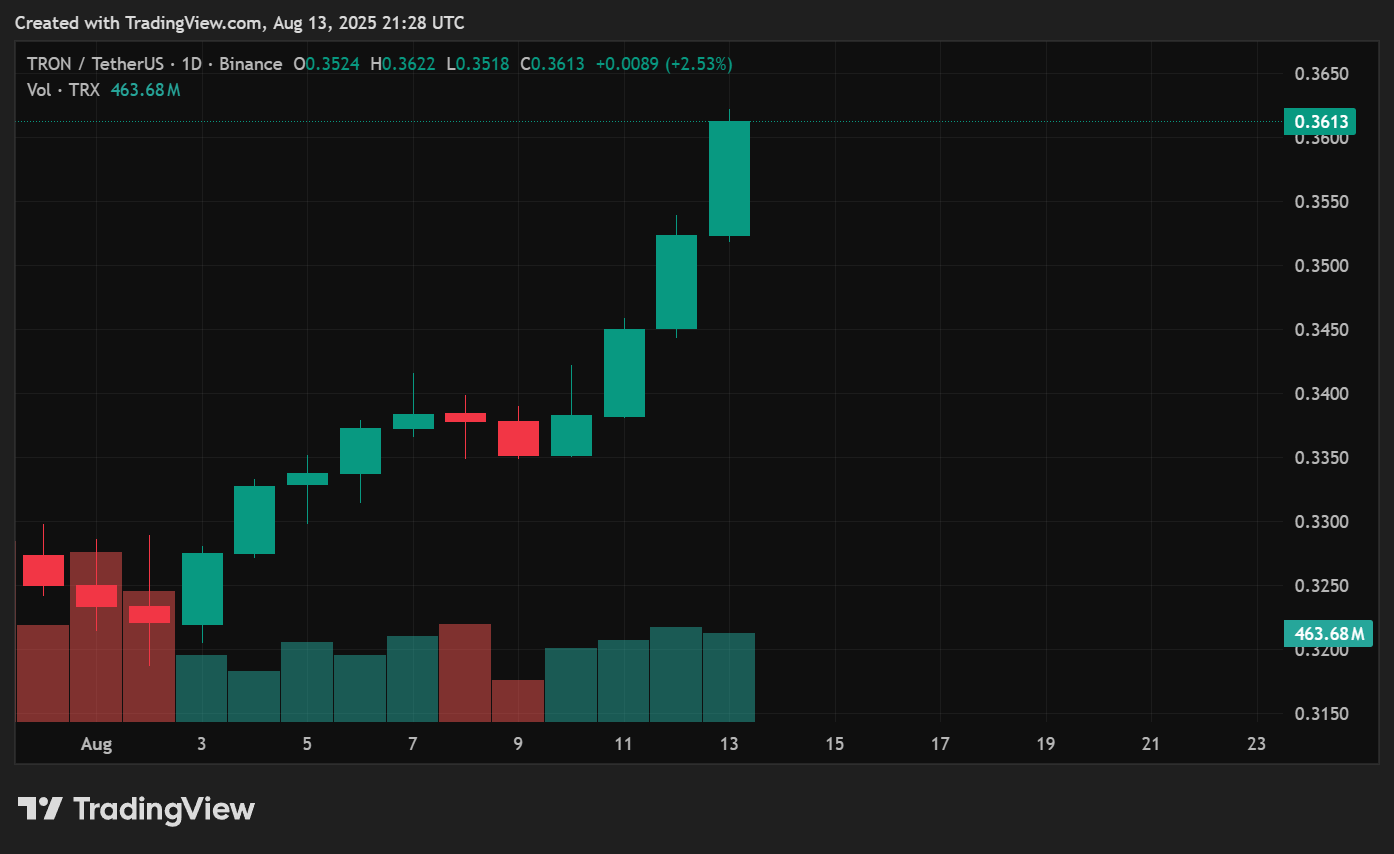Image resolution: width=1394 pixels, height=854 pixels.
Task: Select the Vol · TRX indicator label
Action: 62,90
